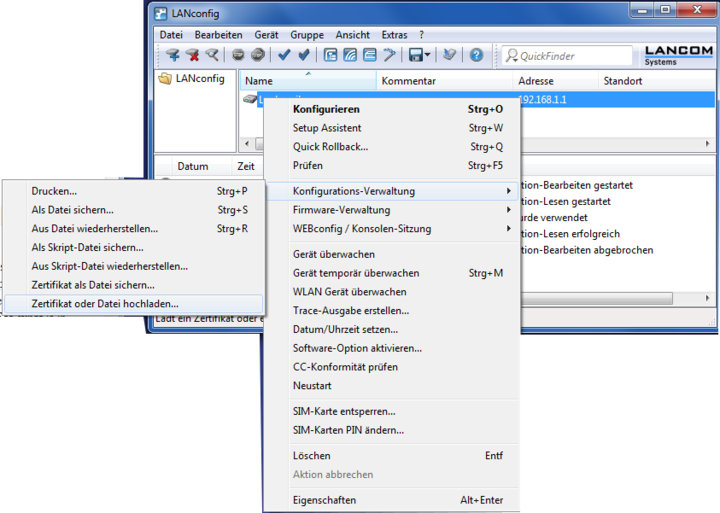Click the floppy disk save toolbar icon
720x513 pixels.
click(416, 56)
